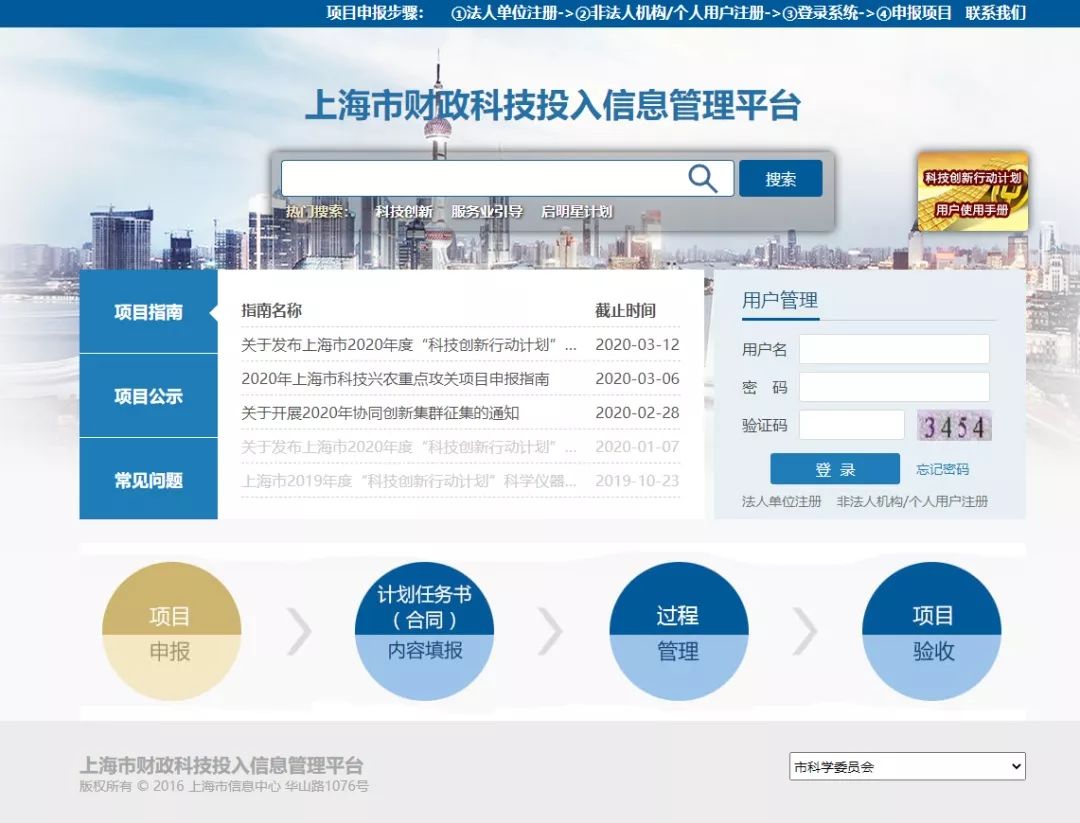Open 法人单位注册 registration link
This screenshot has width=1080, height=823.
781,501
